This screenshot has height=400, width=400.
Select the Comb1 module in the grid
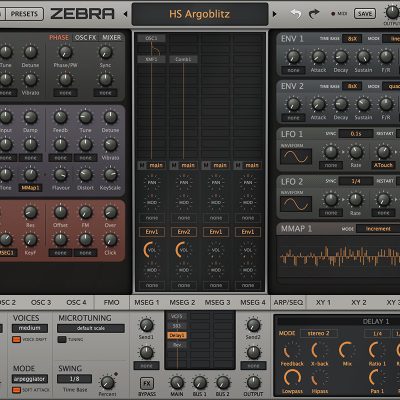[183, 59]
